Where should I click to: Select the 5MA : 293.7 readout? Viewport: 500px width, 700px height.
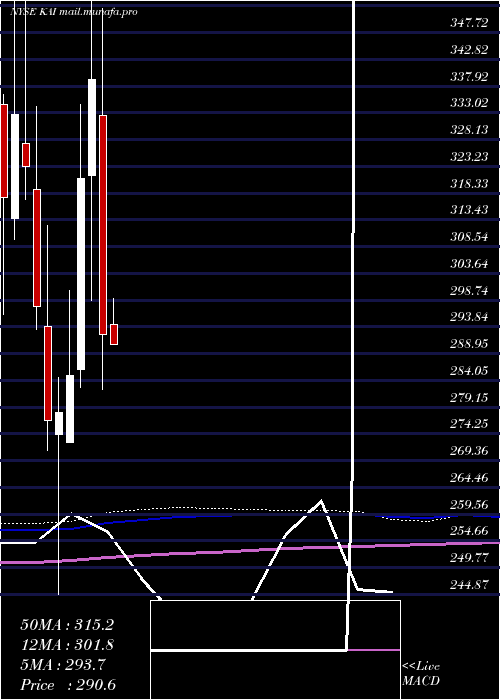point(63,665)
